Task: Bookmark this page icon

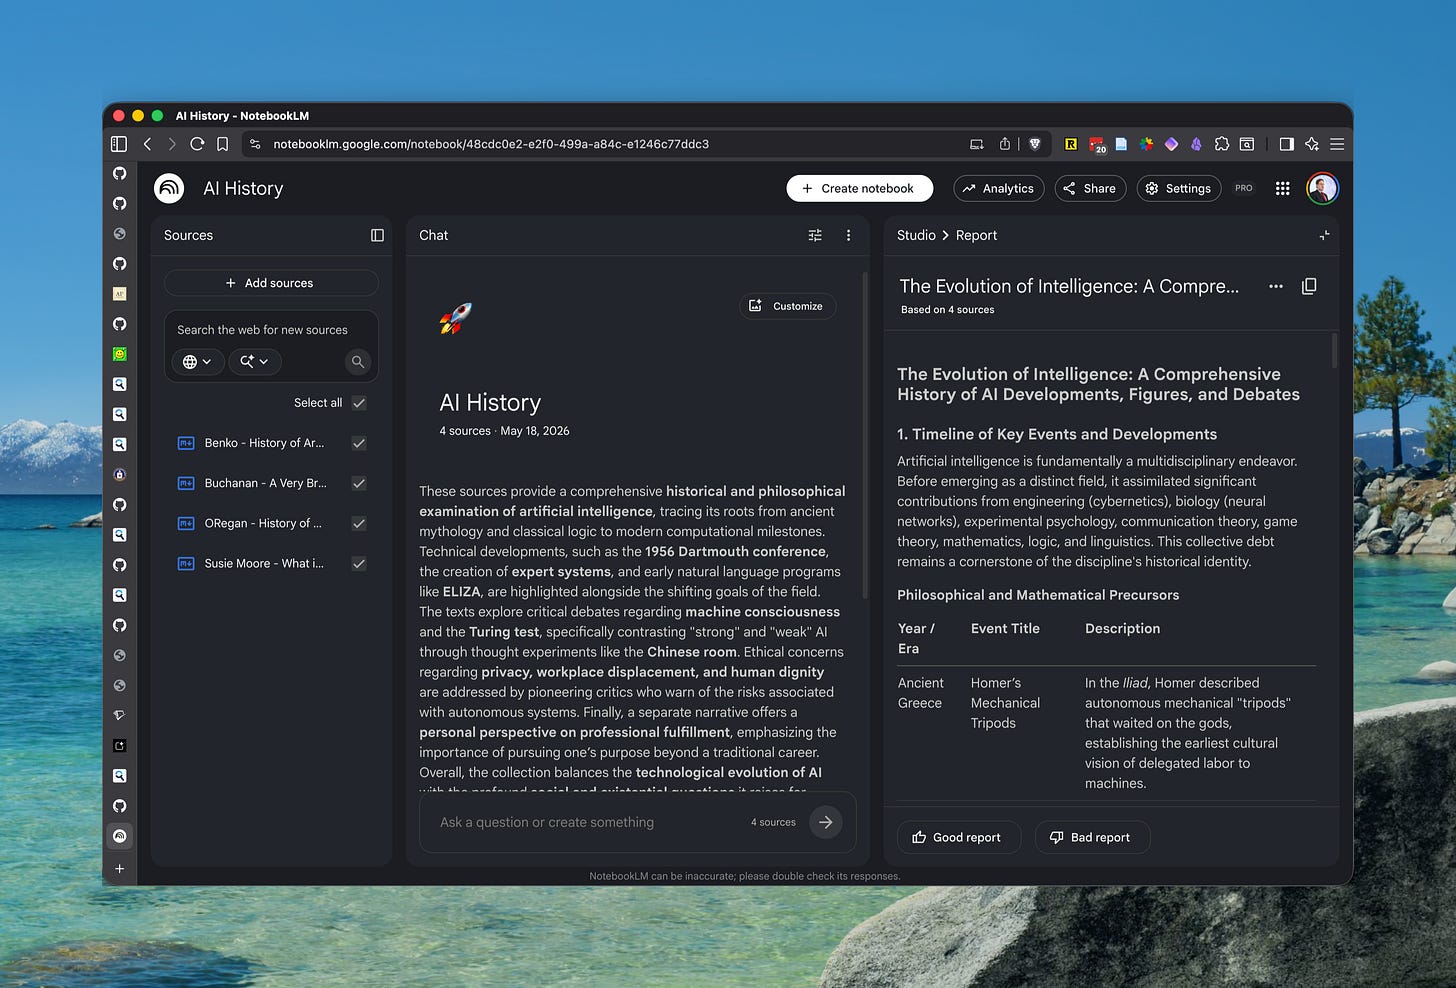Action: click(x=223, y=144)
